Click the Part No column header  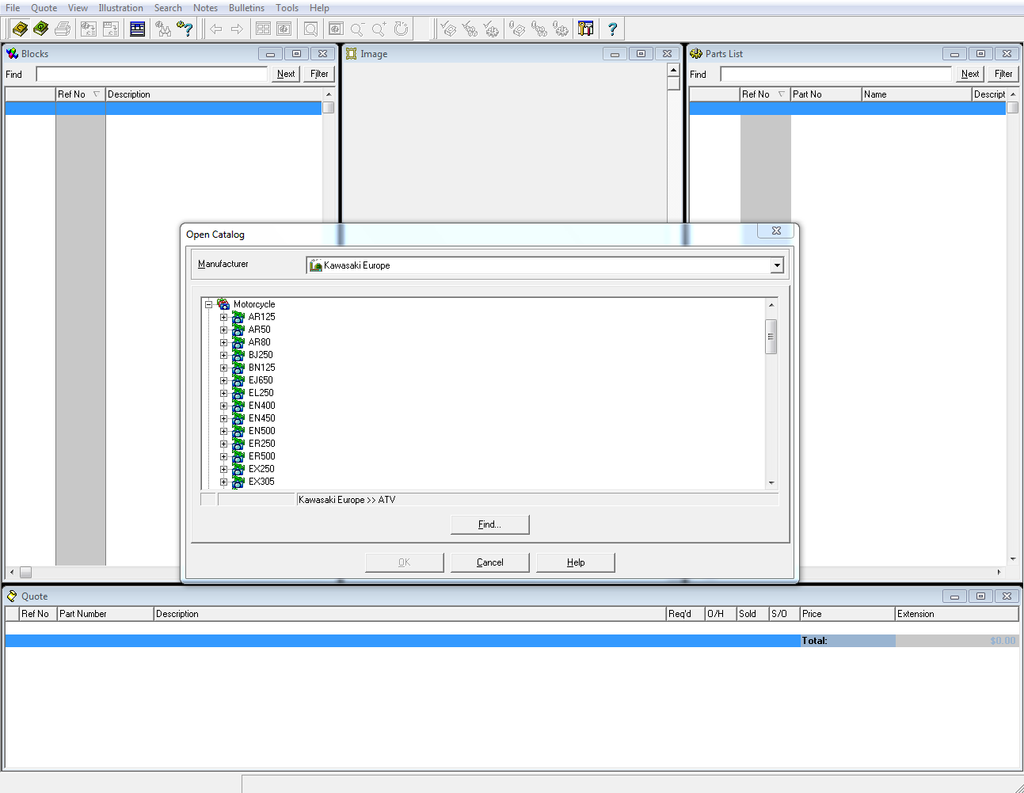click(826, 94)
